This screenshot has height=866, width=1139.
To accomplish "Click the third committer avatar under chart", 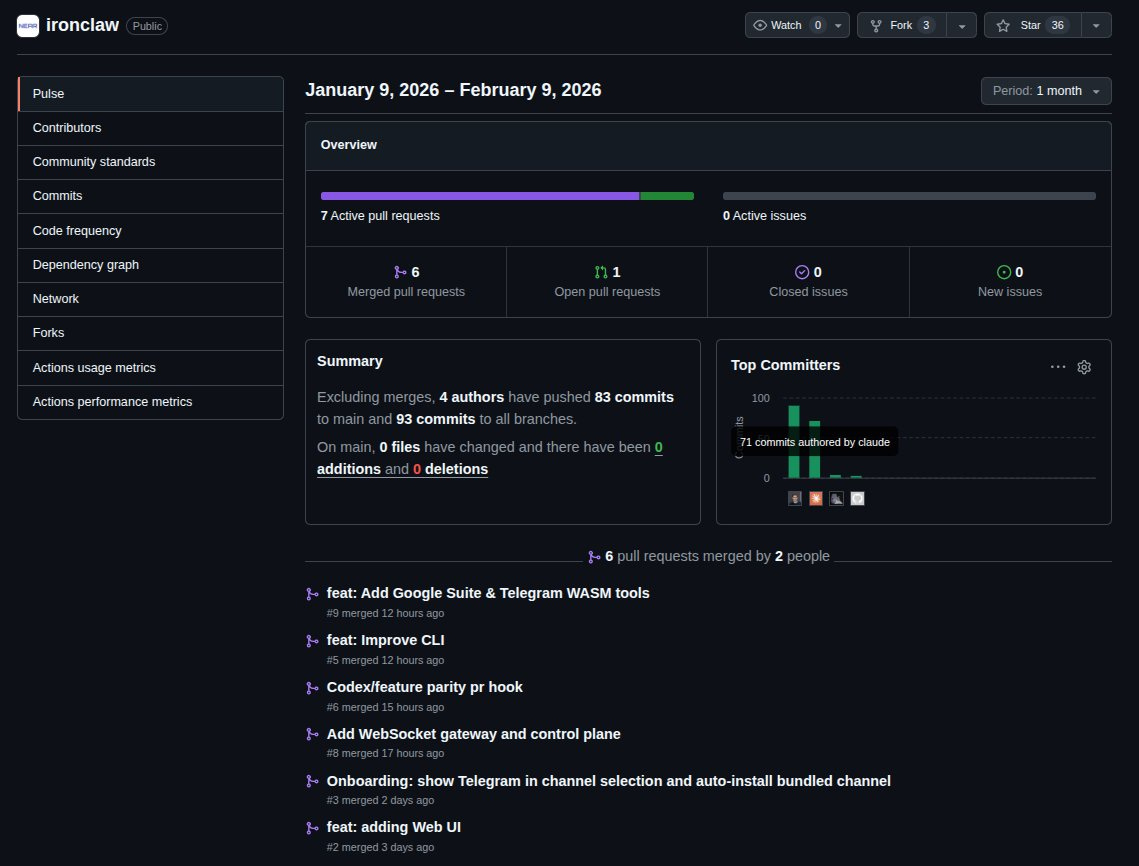I will (836, 498).
